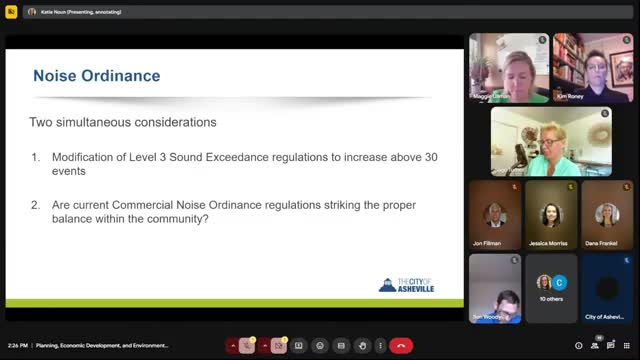Click mic icon on City of Ashevi... tile
Screen dimensions: 640x360
click(x=627, y=260)
